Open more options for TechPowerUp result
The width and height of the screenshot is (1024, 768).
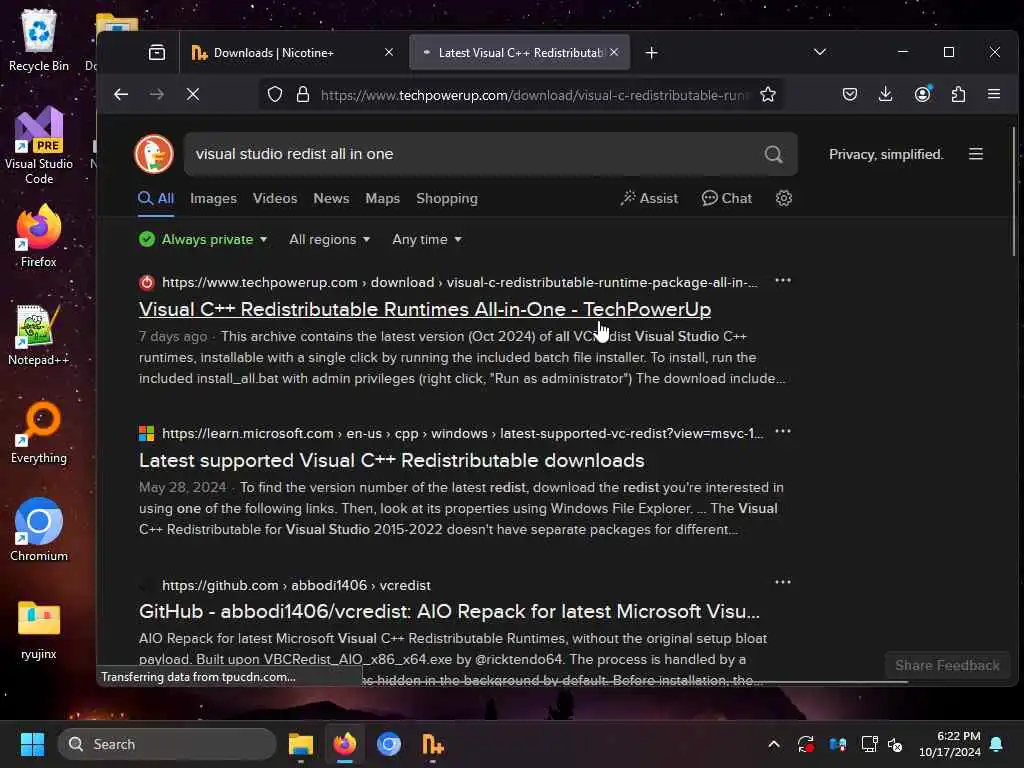click(x=782, y=281)
